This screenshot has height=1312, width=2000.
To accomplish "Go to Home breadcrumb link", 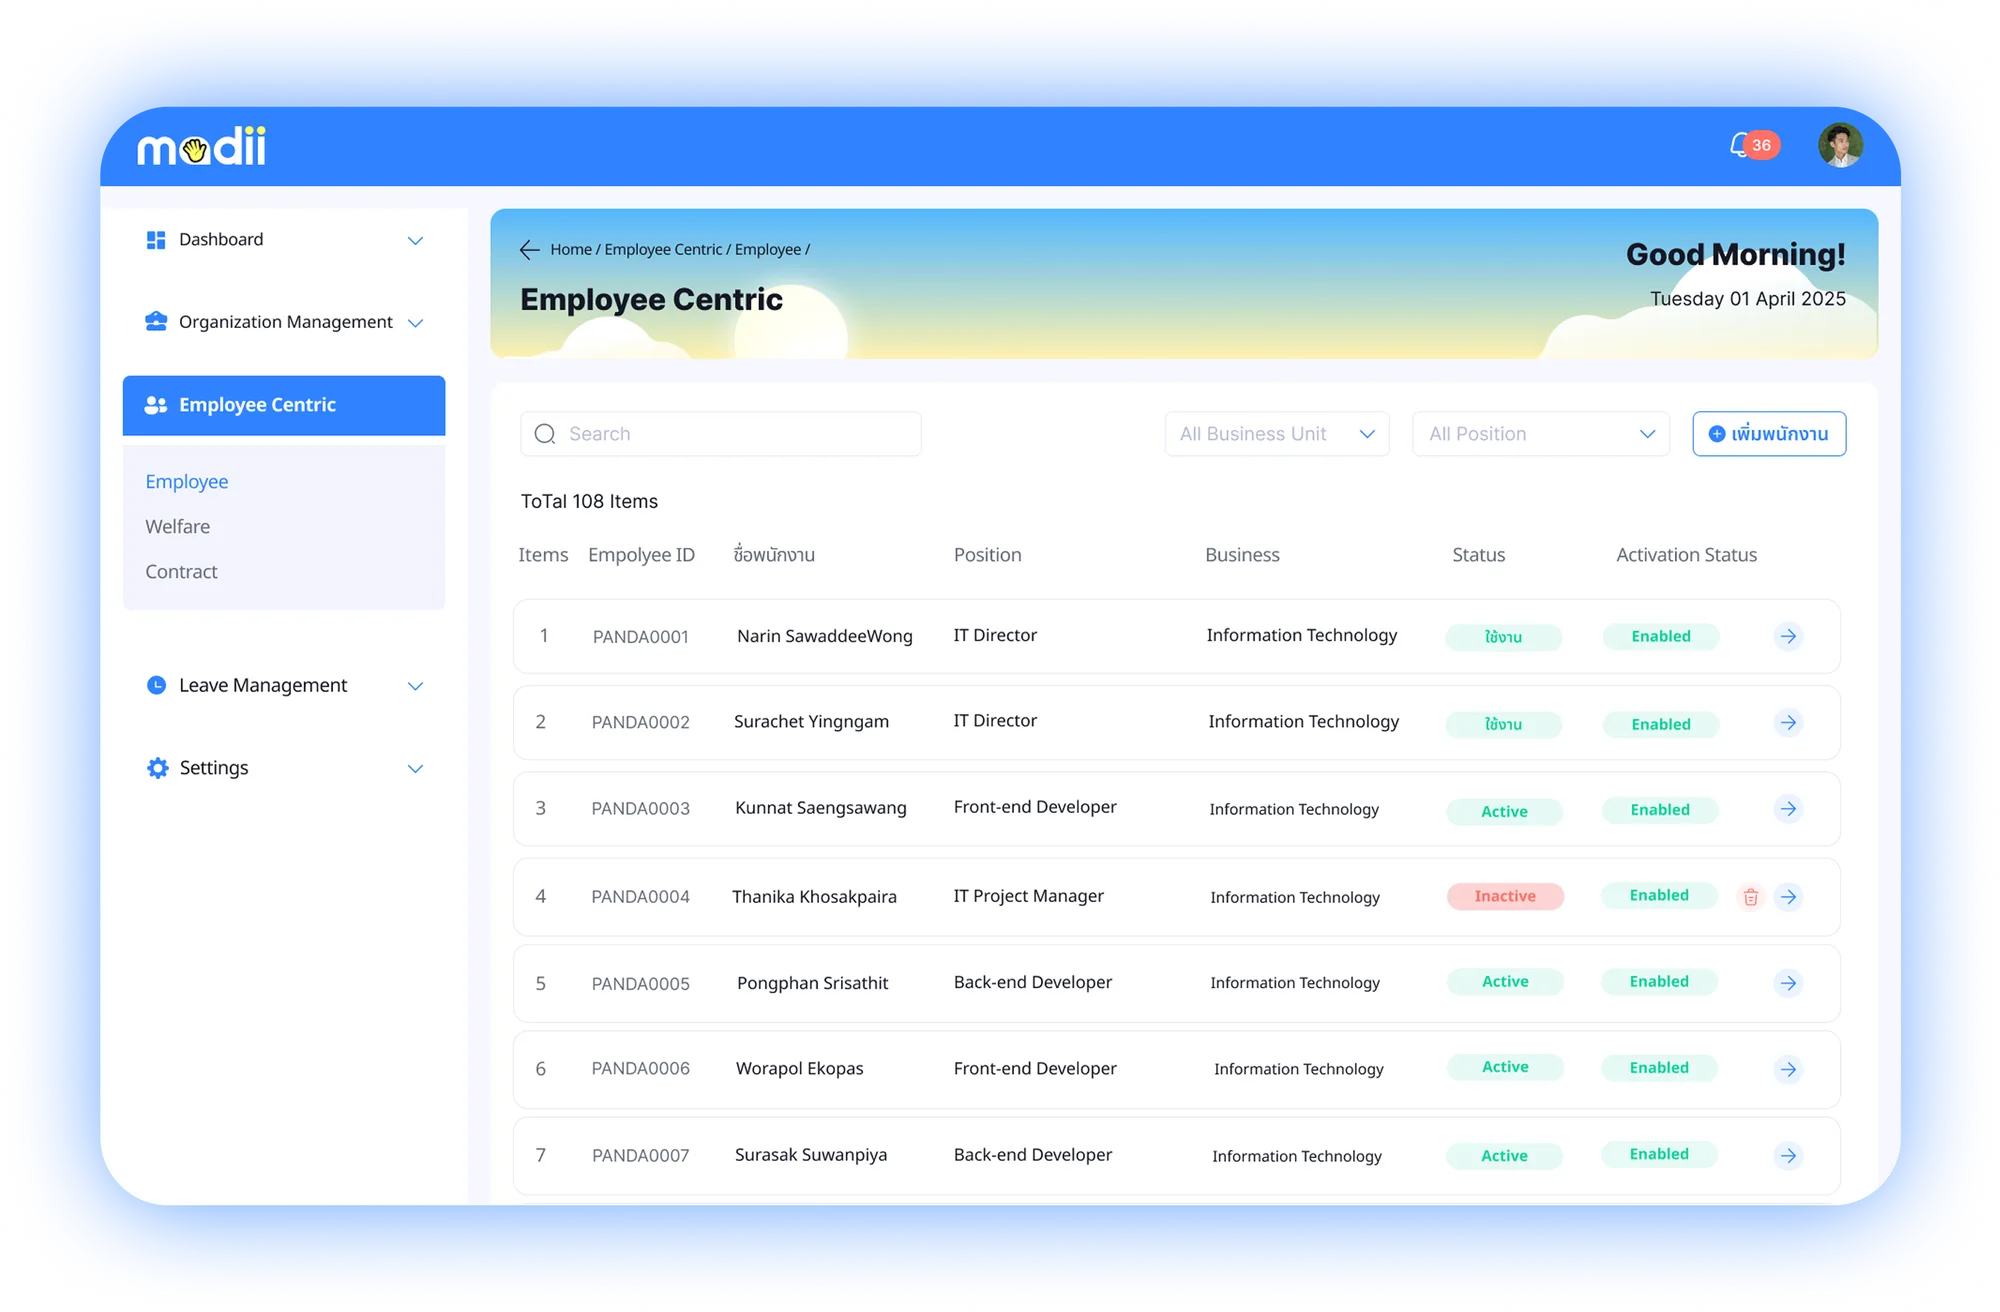I will [571, 250].
